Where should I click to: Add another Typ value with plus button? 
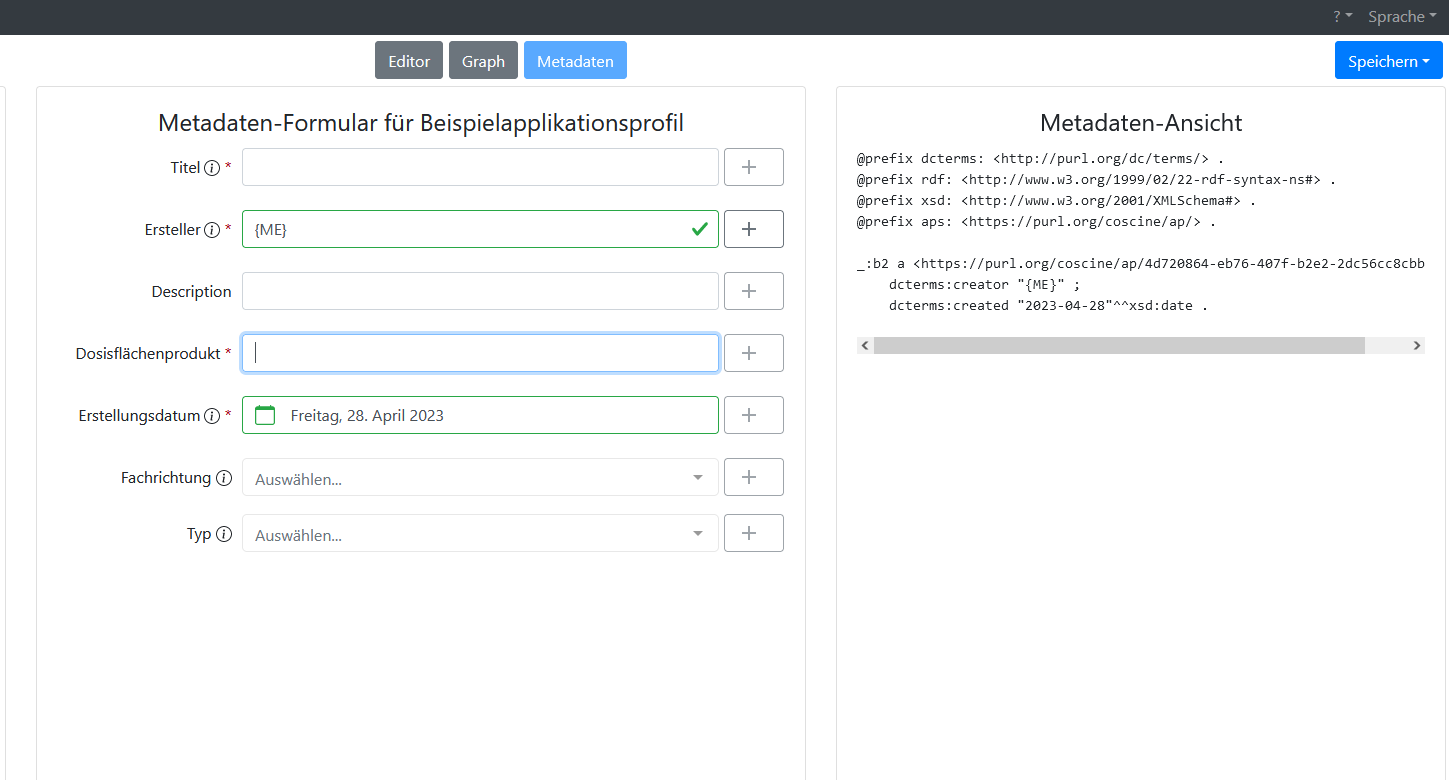point(753,533)
